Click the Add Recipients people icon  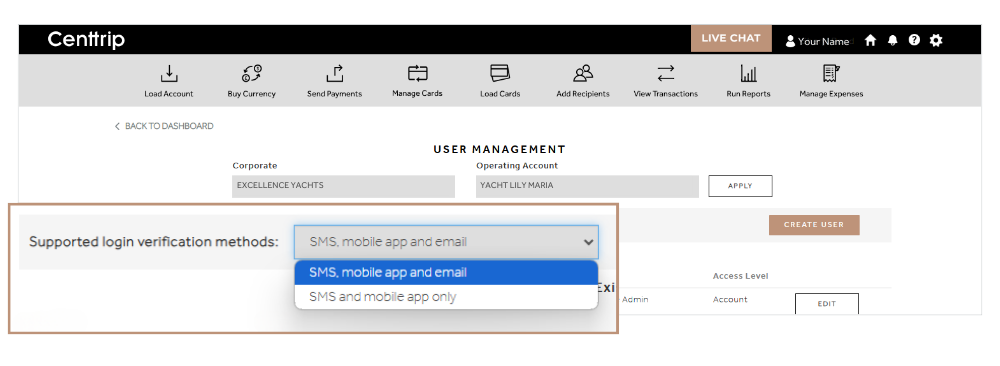[x=583, y=73]
